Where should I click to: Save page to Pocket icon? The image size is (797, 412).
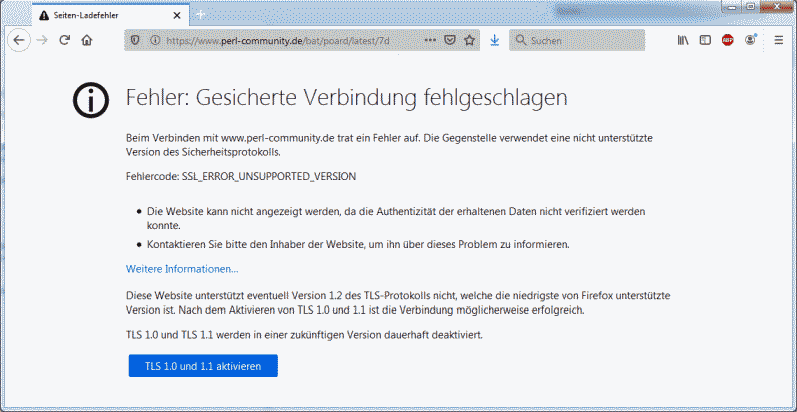coord(450,41)
